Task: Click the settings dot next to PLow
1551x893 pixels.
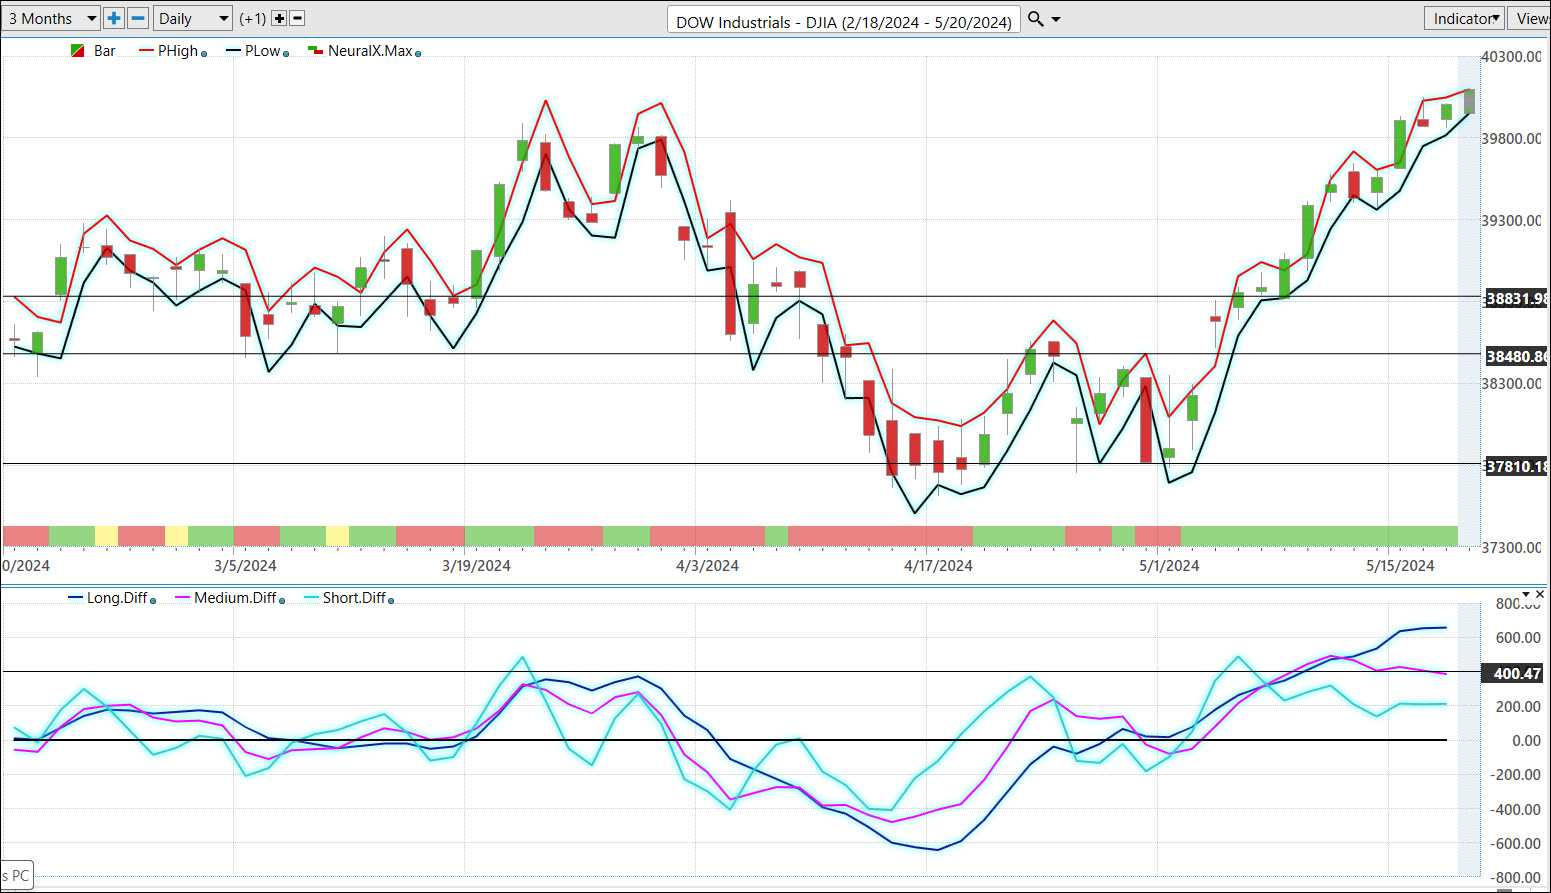Action: (286, 54)
